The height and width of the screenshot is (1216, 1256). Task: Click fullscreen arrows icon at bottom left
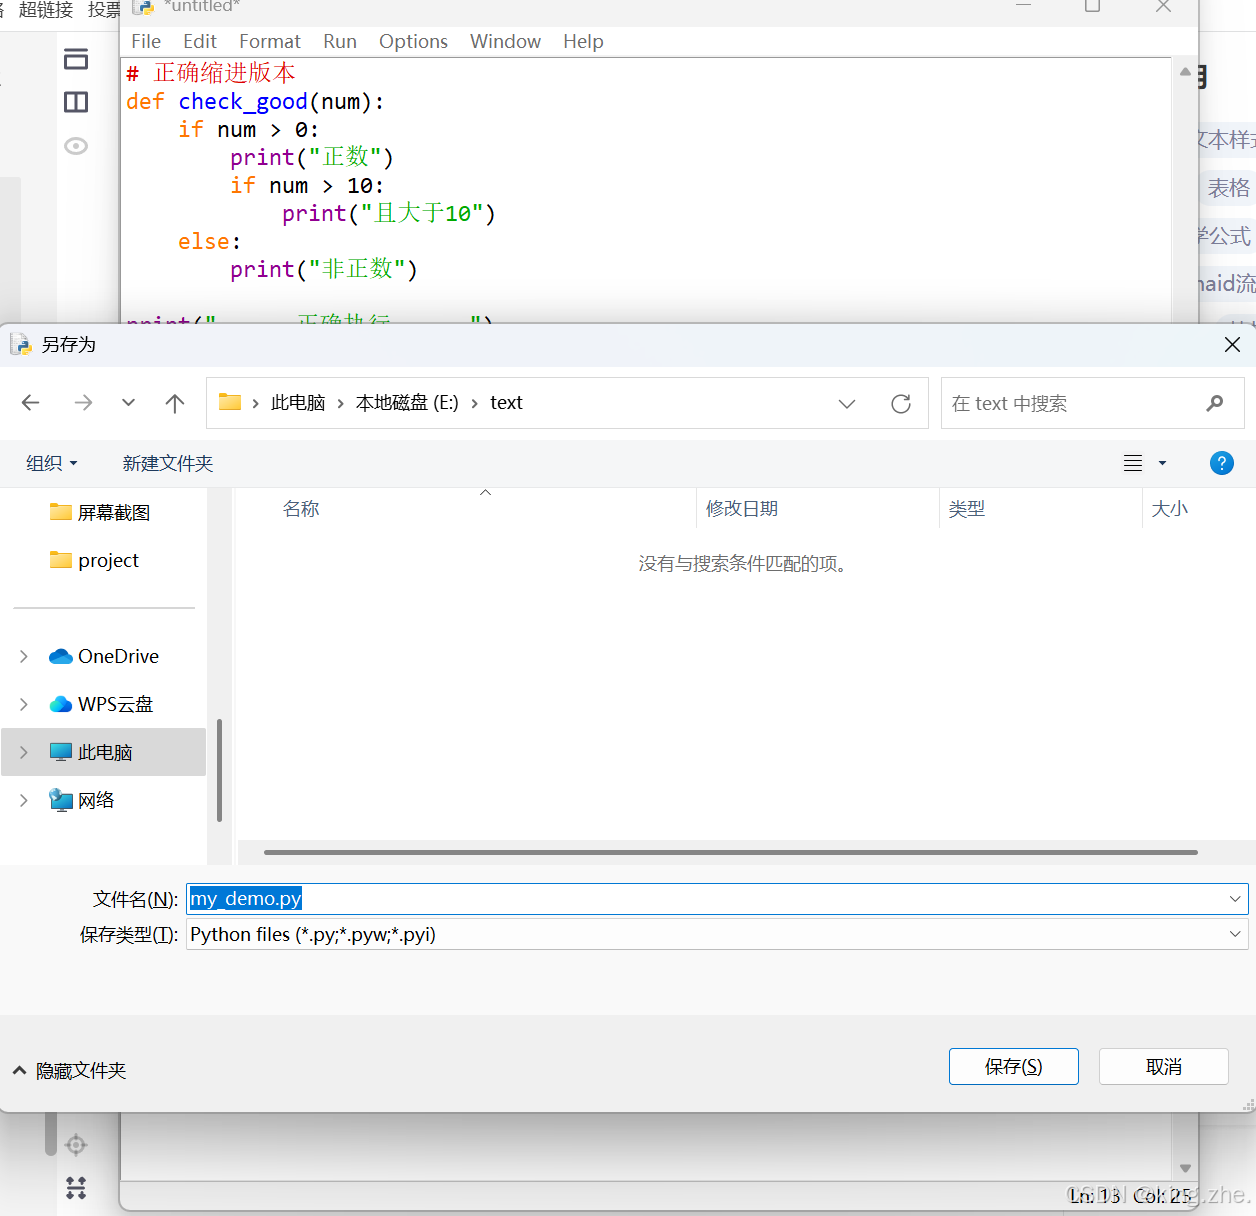click(x=76, y=1187)
